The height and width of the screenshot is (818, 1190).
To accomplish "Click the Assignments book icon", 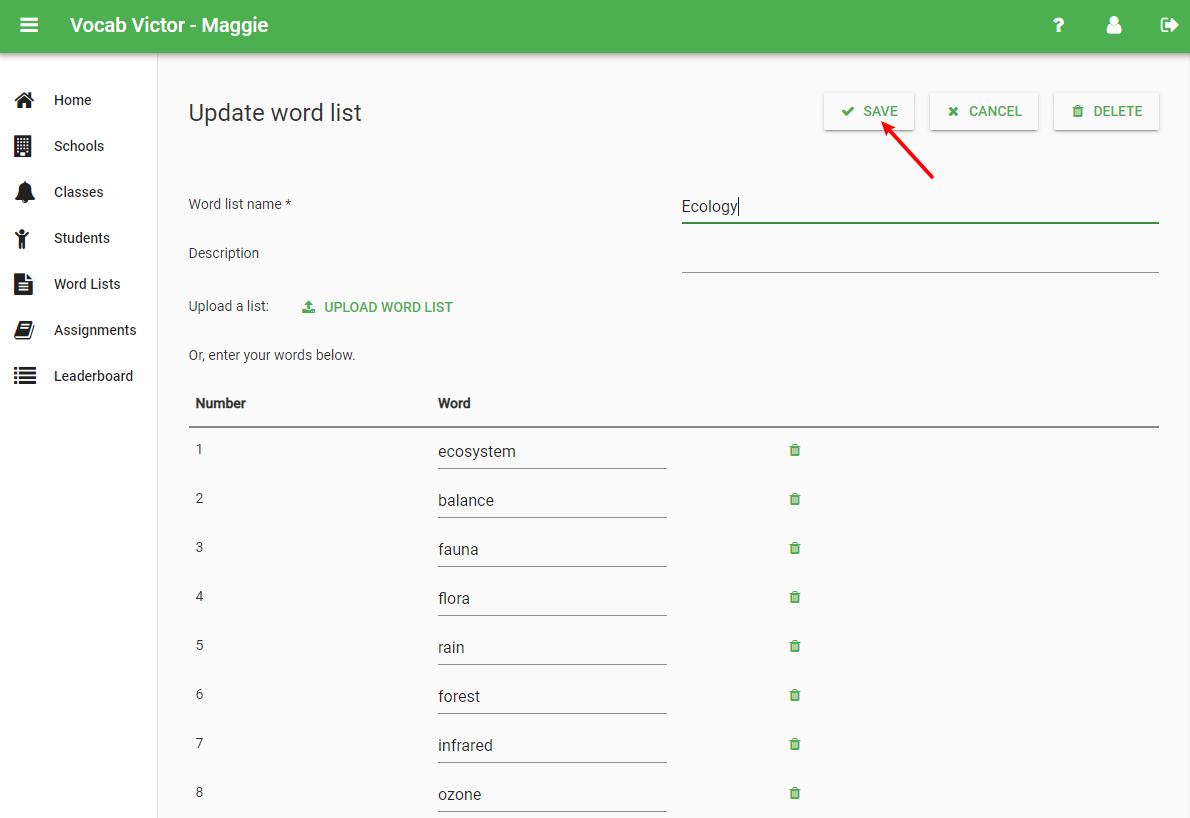I will [24, 330].
